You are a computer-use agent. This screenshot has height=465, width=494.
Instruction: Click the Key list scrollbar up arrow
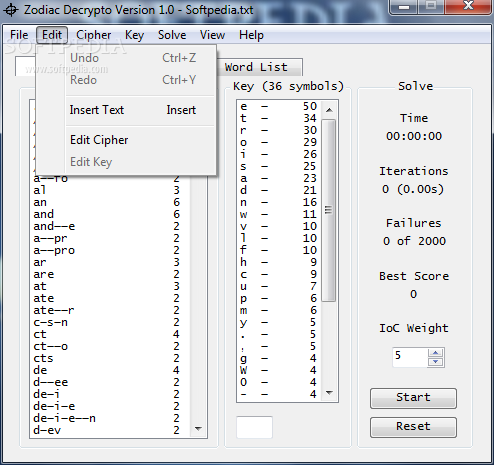(x=329, y=110)
